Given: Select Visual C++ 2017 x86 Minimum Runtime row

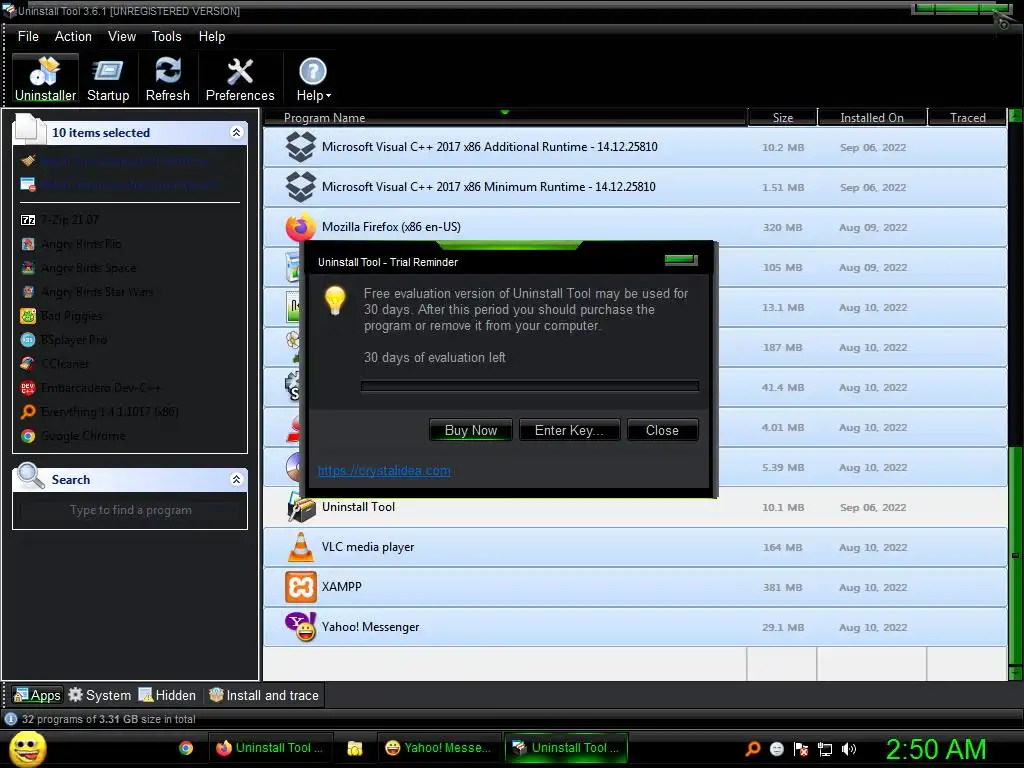Looking at the screenshot, I should tap(635, 187).
